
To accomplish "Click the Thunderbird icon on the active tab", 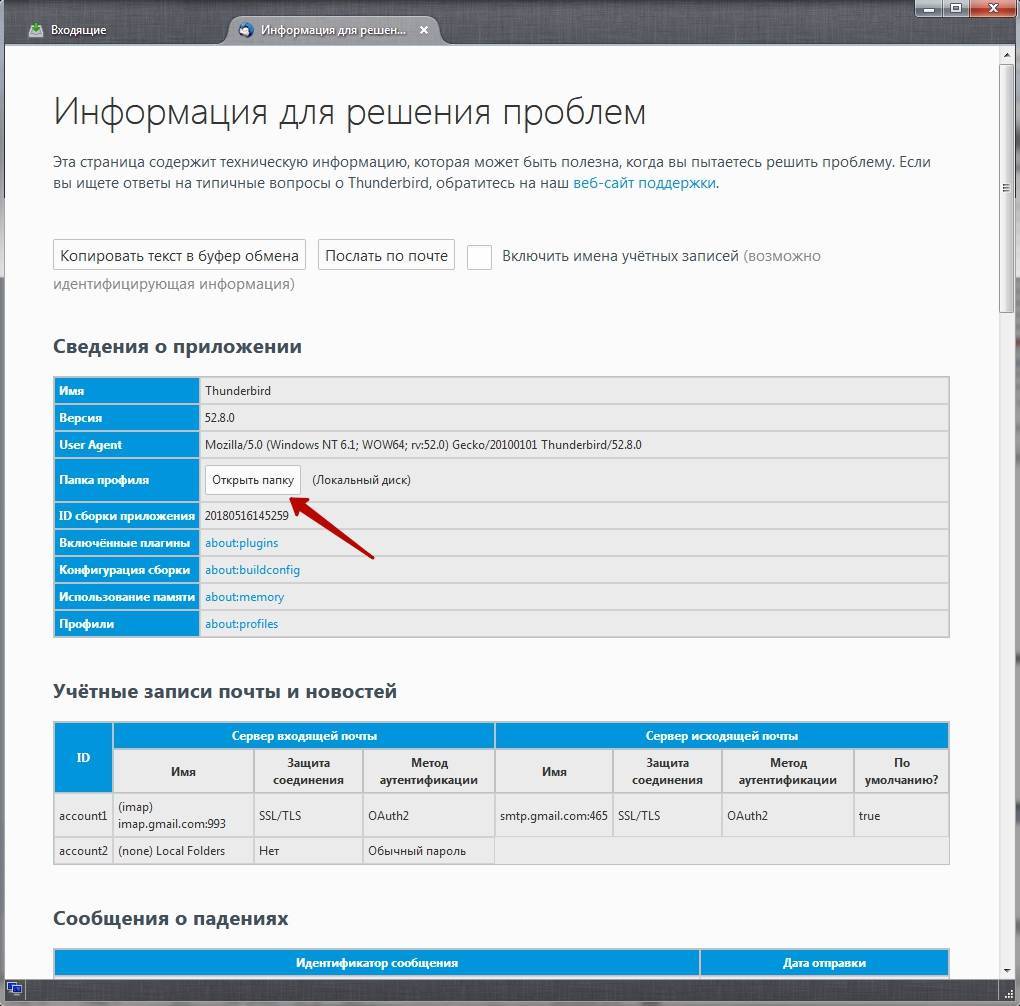I will (246, 30).
